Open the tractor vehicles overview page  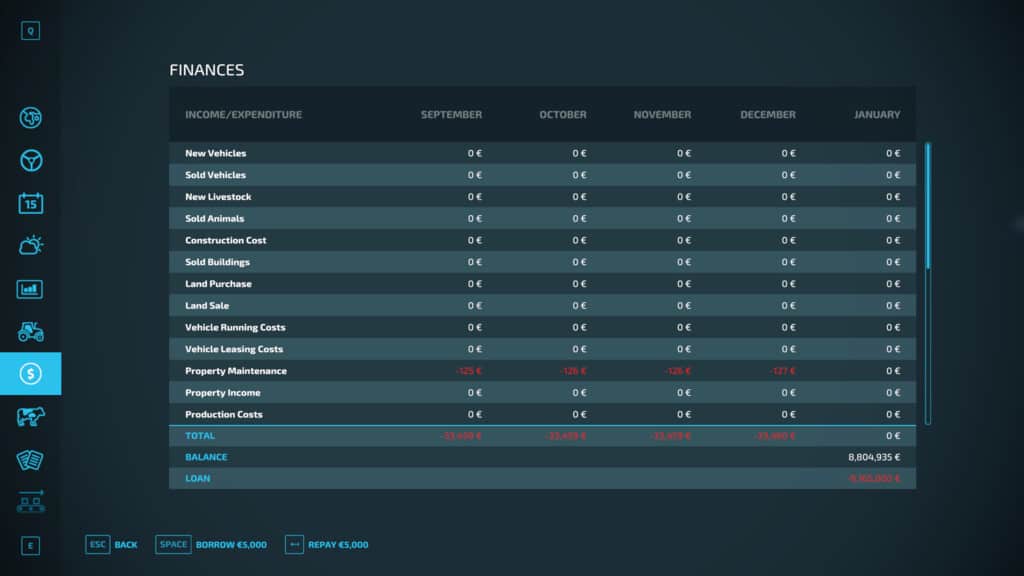coord(31,331)
